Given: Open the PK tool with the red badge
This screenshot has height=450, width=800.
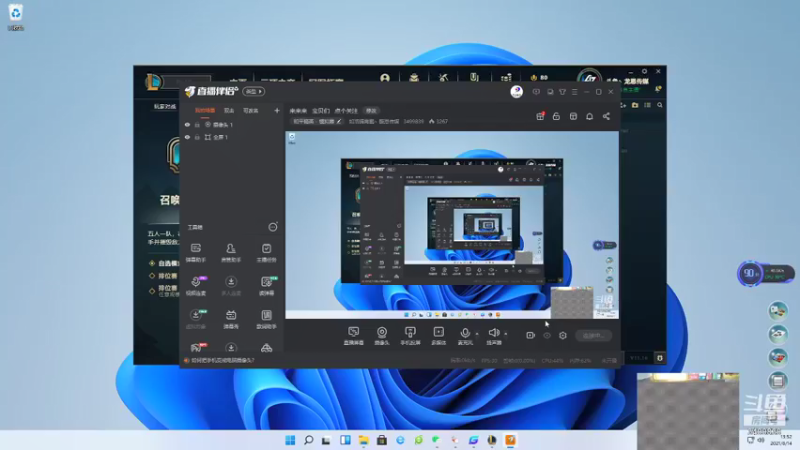Looking at the screenshot, I should pyautogui.click(x=196, y=348).
